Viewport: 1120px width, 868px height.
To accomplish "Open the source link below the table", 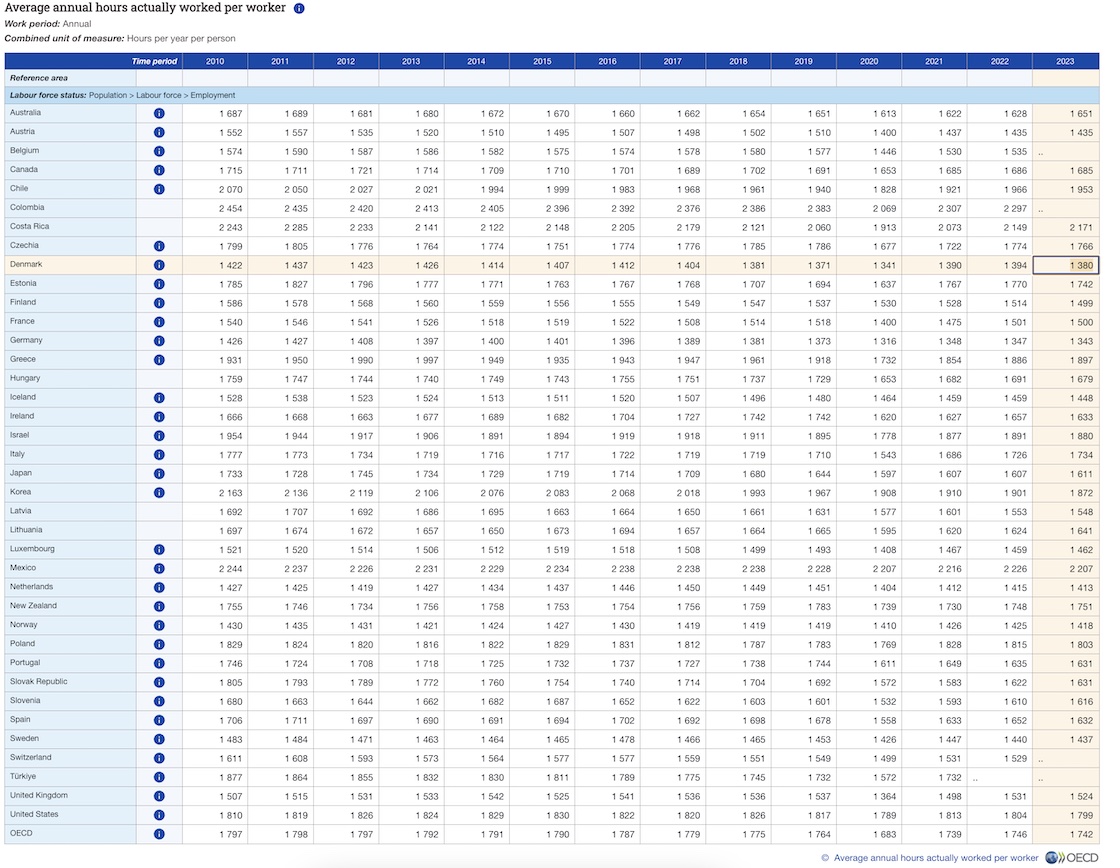I will coord(937,858).
